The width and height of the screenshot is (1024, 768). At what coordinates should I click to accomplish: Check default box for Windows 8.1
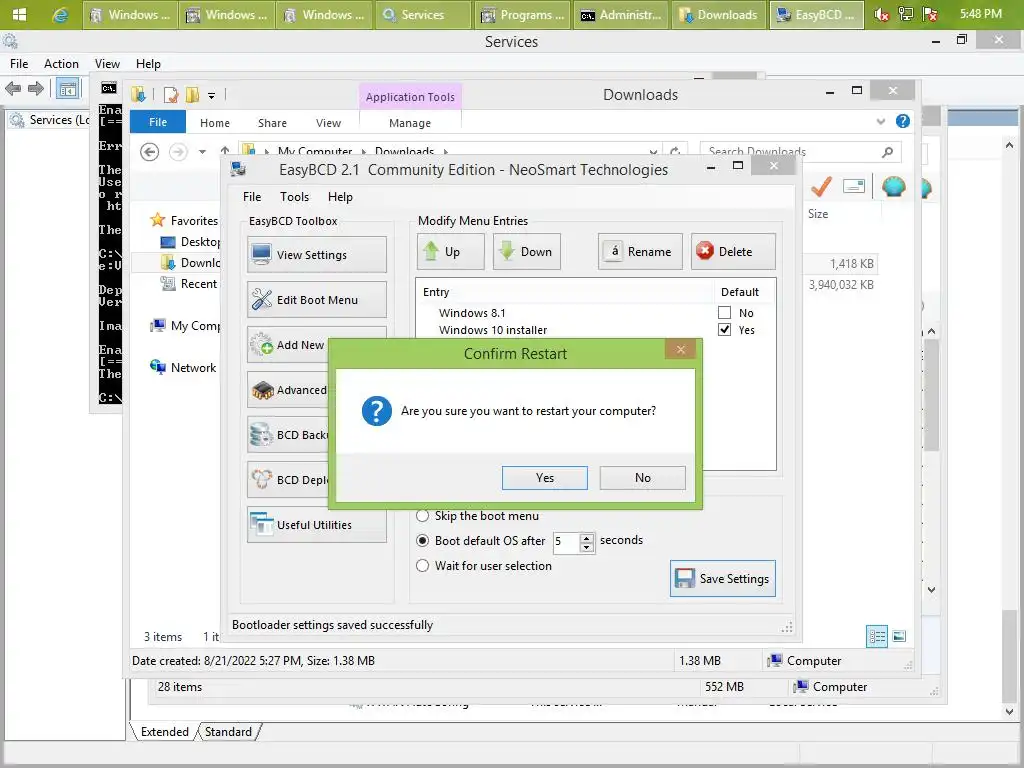724,313
